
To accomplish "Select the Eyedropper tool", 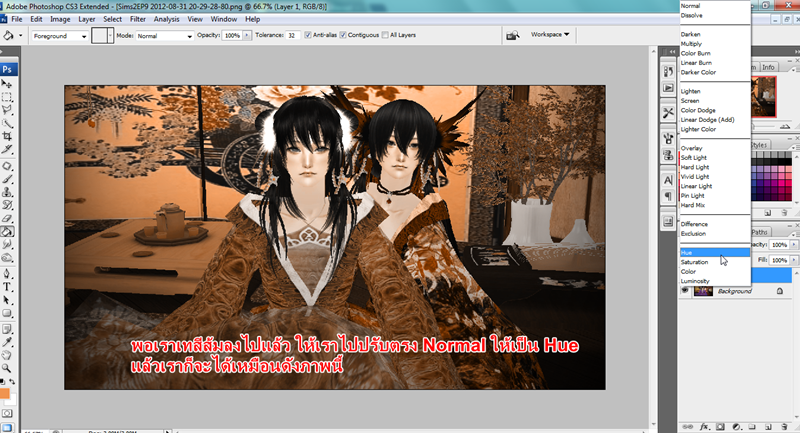I will point(7,342).
